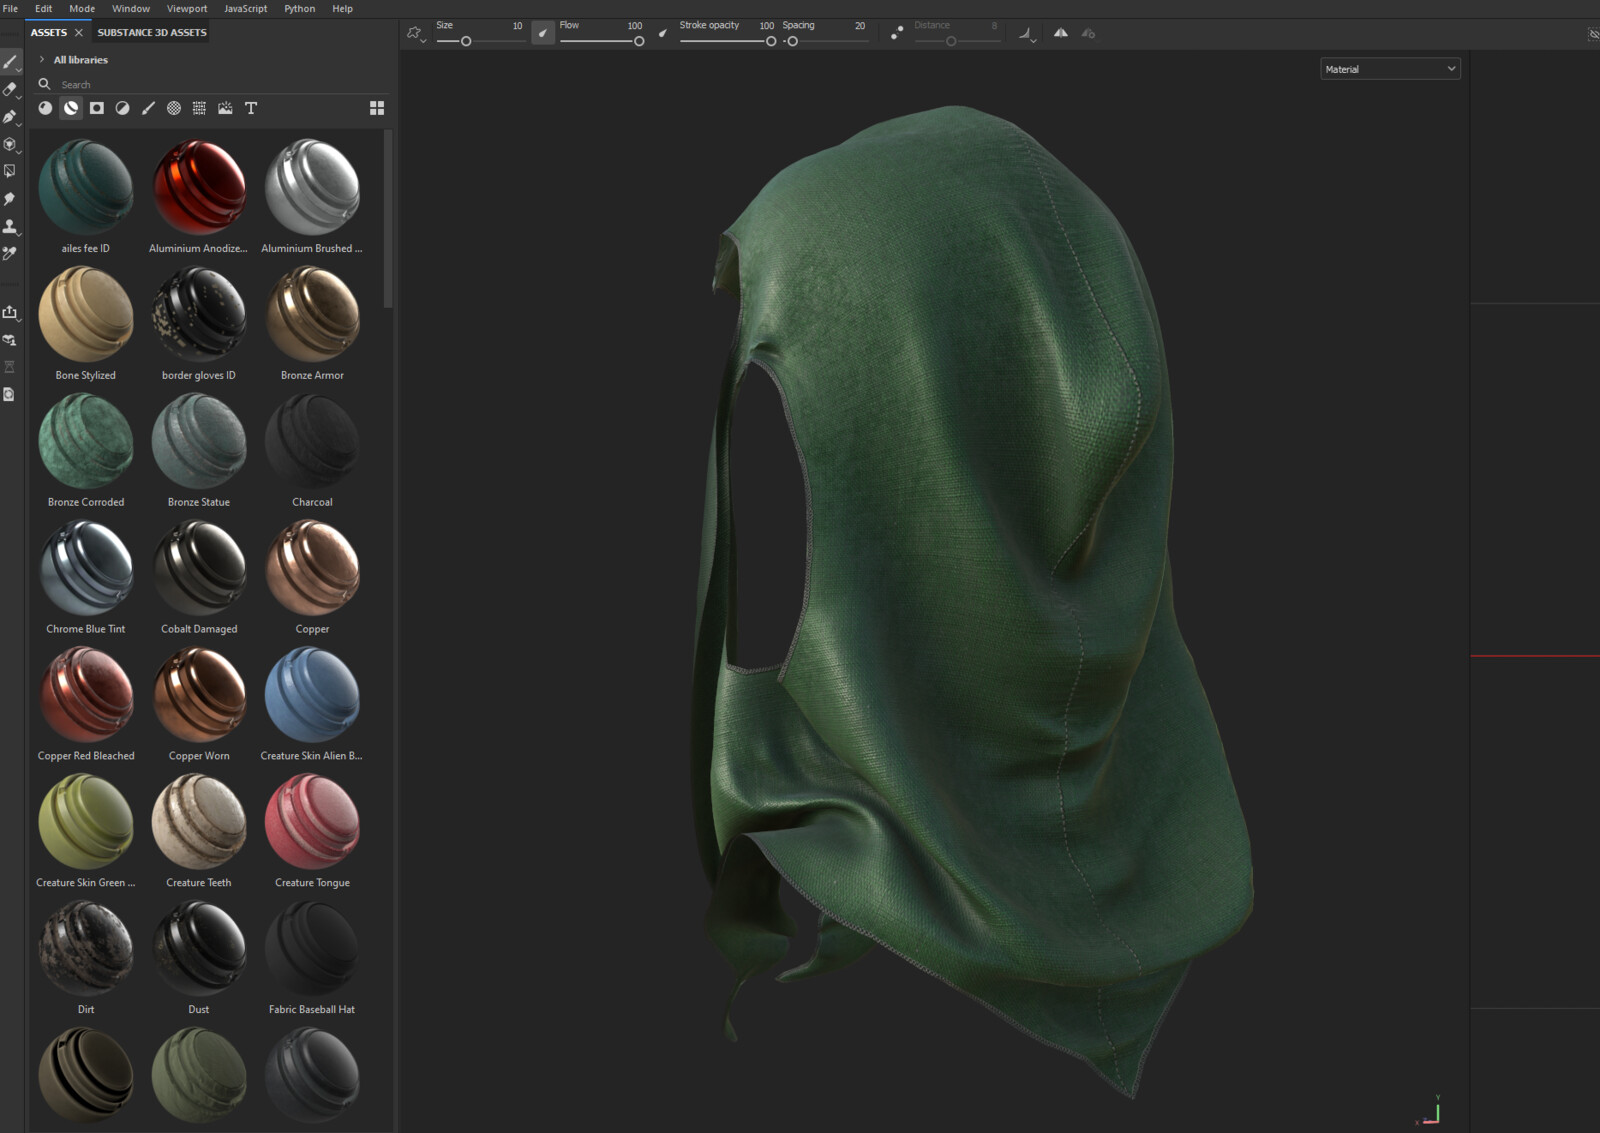Adjust the Size slider
This screenshot has width=1600, height=1133.
coord(480,41)
